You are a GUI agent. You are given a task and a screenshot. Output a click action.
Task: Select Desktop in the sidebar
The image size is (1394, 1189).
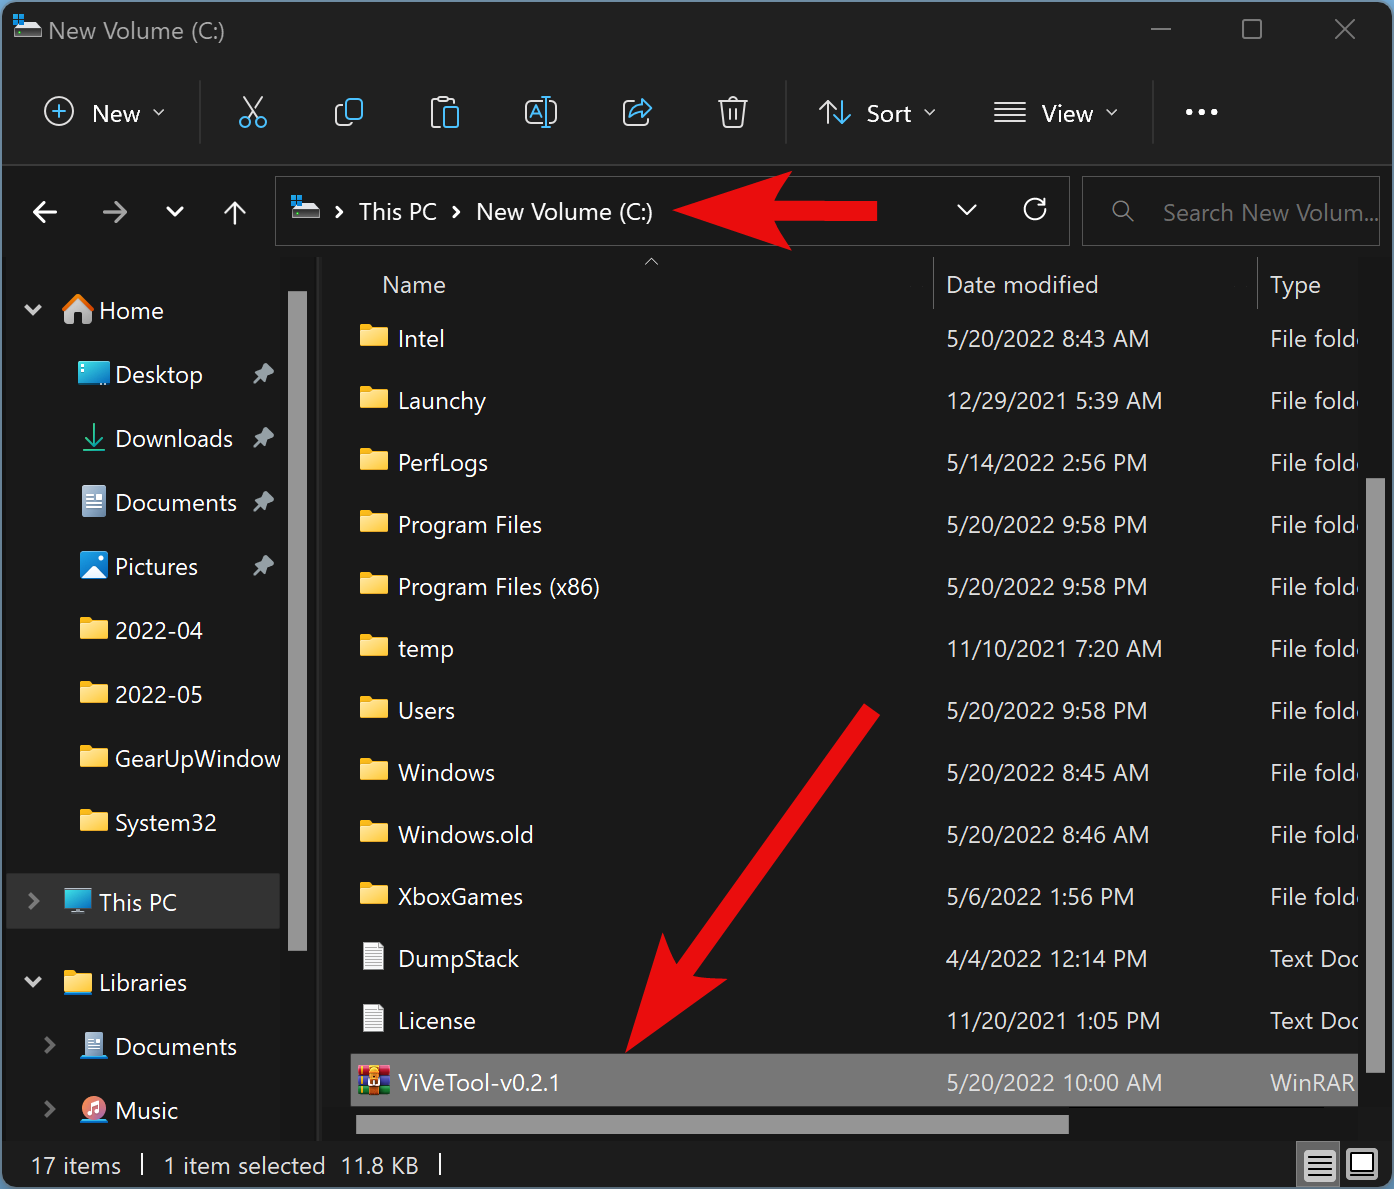(x=159, y=374)
